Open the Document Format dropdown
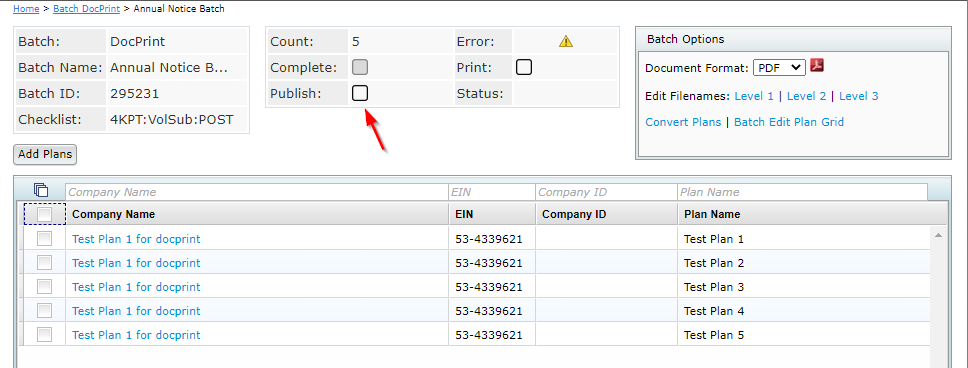 point(780,68)
